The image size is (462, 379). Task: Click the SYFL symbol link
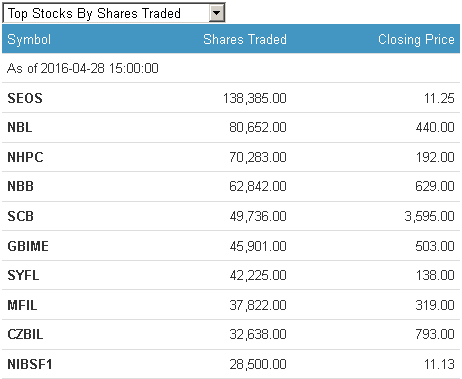[23, 275]
